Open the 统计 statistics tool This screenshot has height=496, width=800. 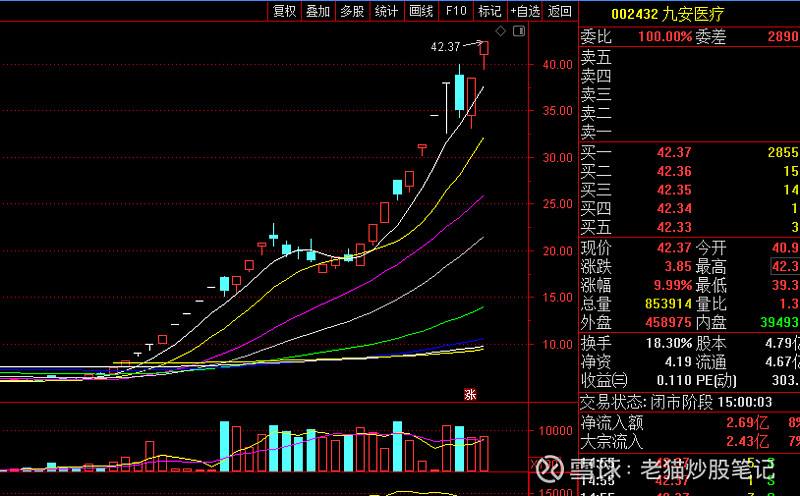tap(387, 11)
